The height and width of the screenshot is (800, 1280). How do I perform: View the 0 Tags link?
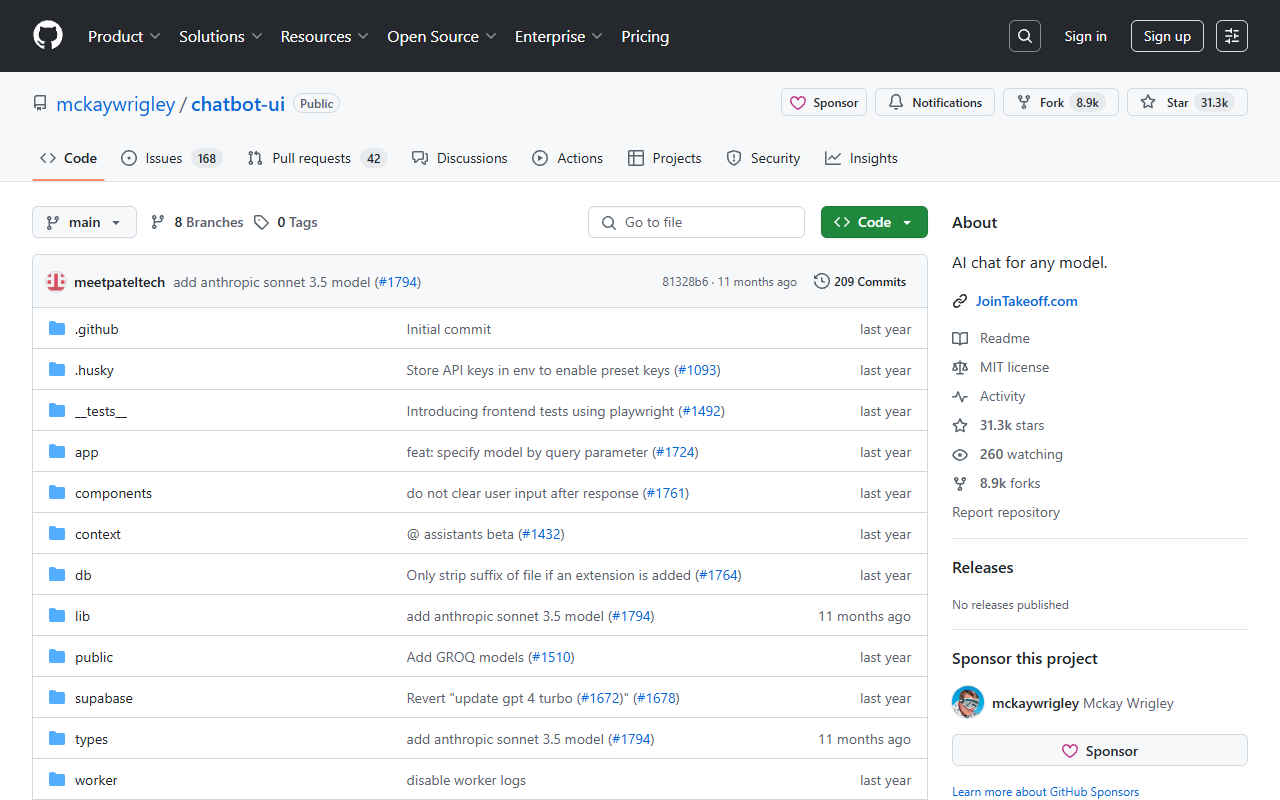tap(286, 222)
